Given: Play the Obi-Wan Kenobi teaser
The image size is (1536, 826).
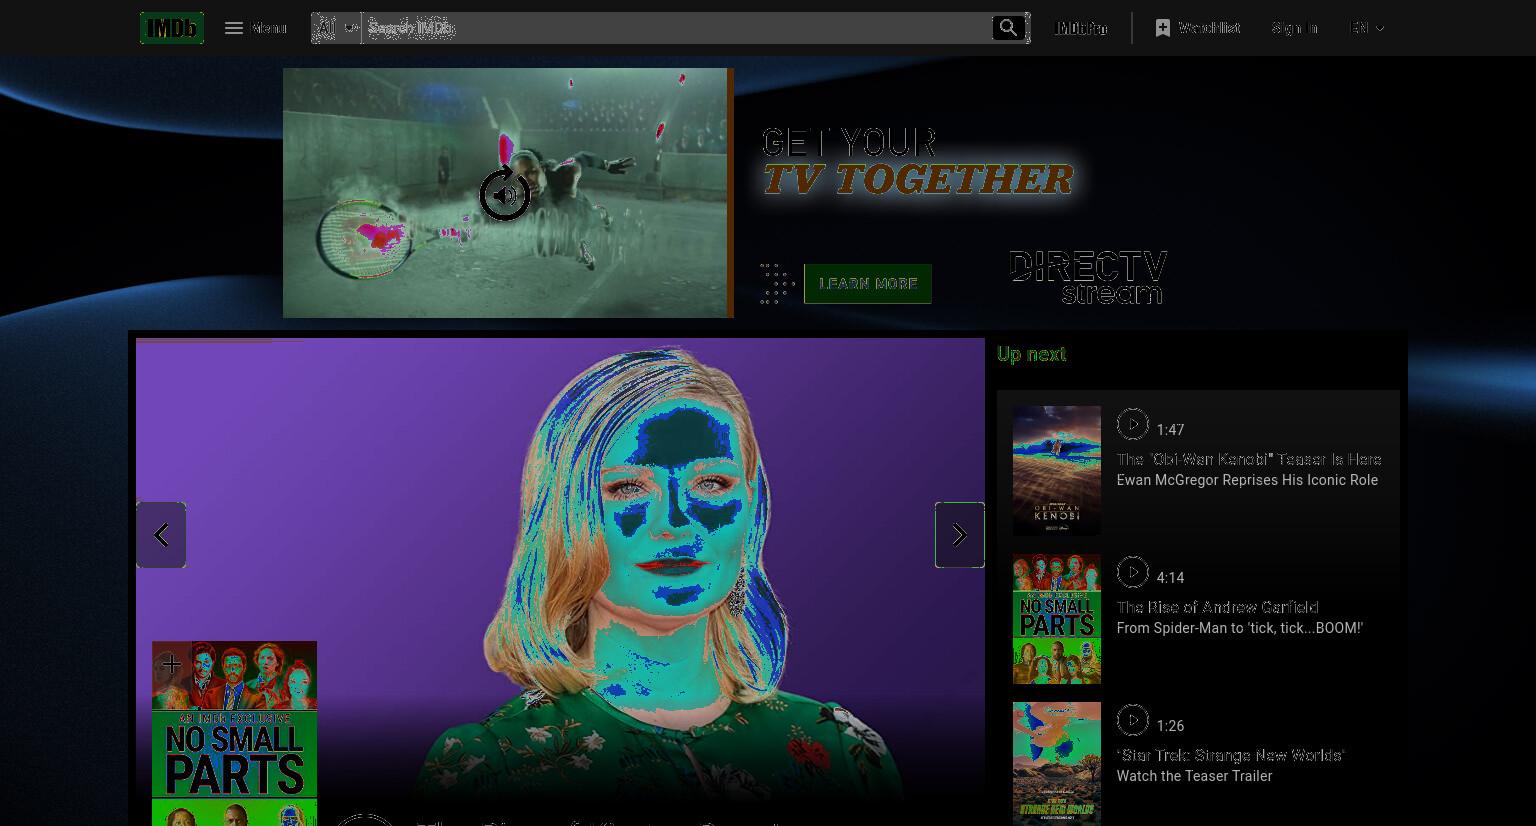Looking at the screenshot, I should coord(1132,424).
